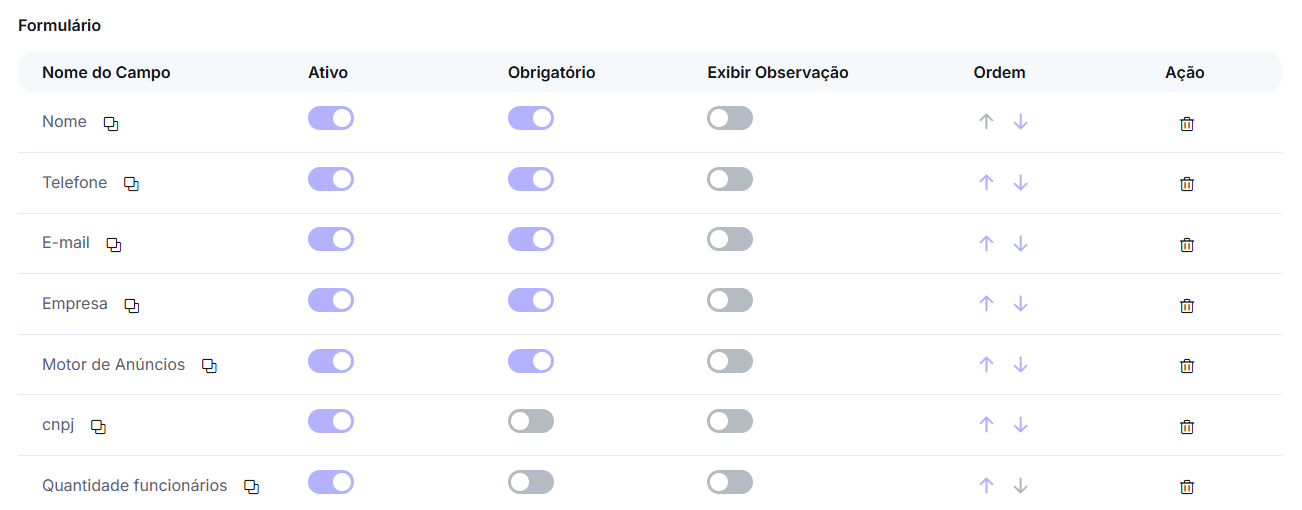Move the Telefone field down
Screen dimensions: 1302x510
pos(1020,183)
